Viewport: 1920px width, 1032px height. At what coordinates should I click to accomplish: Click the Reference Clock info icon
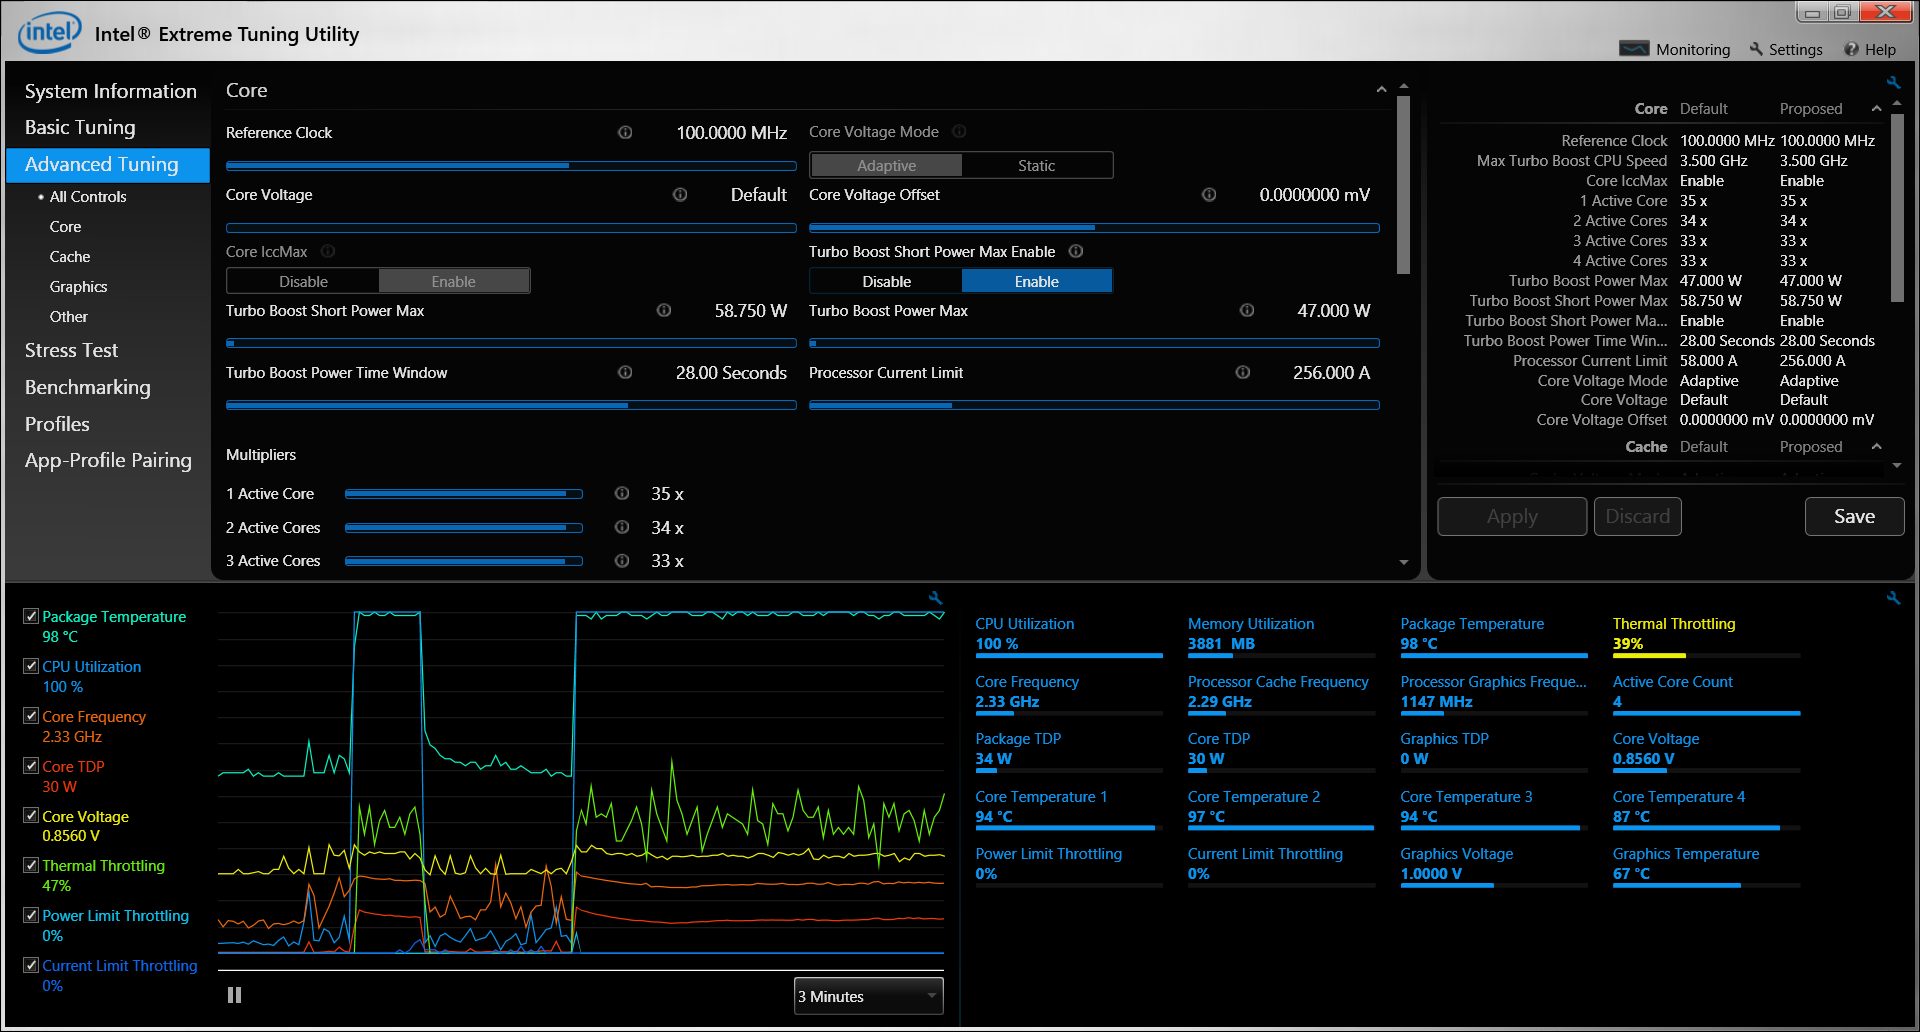pyautogui.click(x=625, y=132)
